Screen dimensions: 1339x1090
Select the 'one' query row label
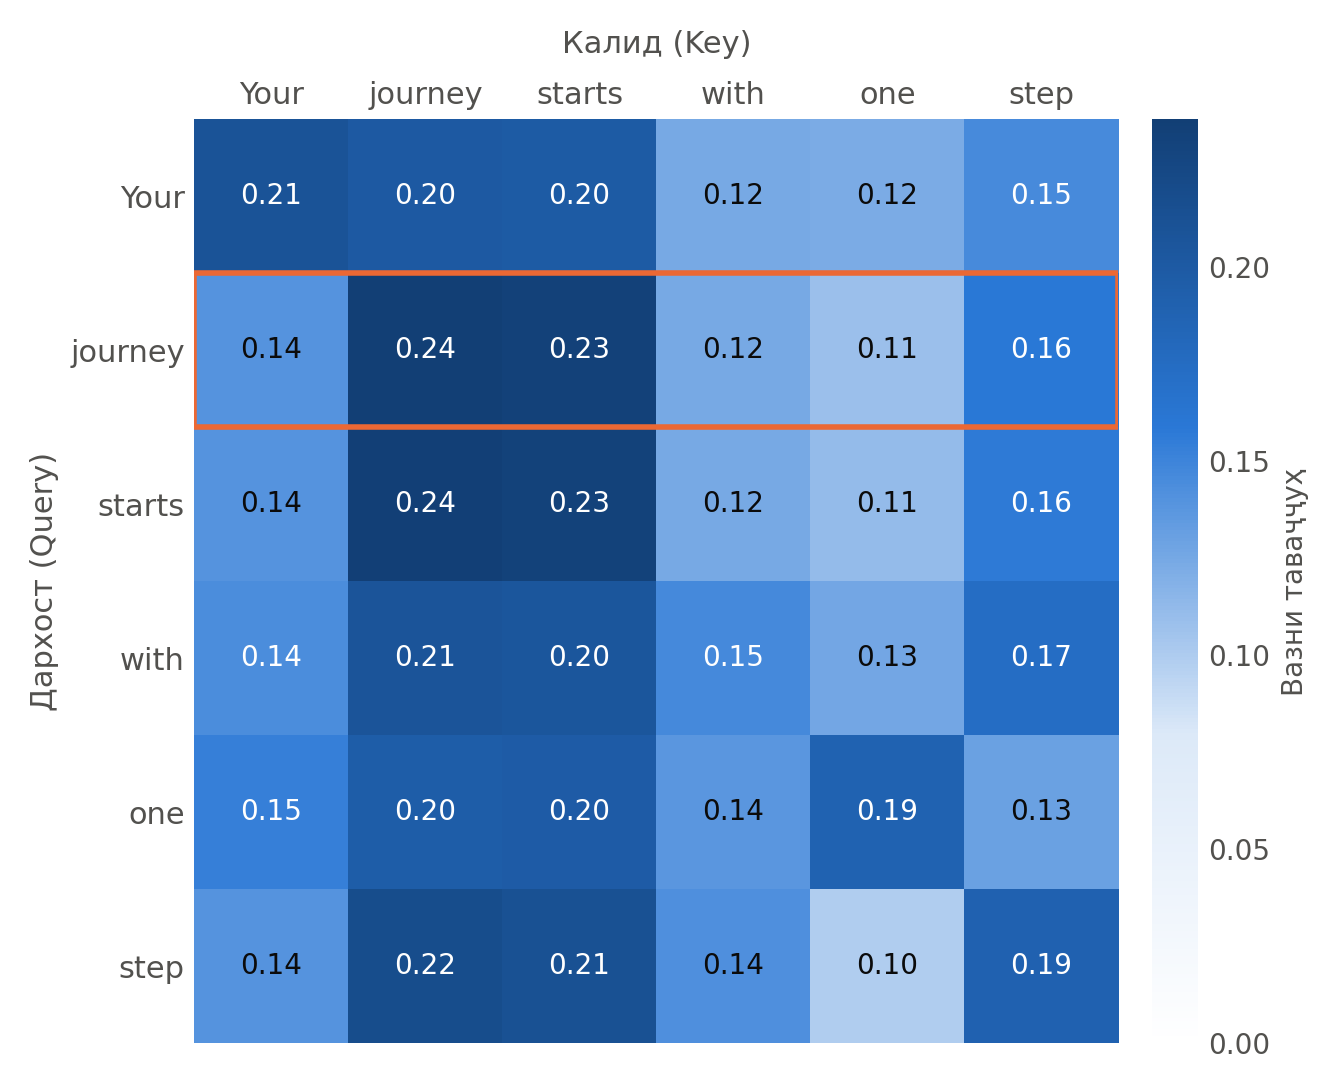(x=156, y=814)
